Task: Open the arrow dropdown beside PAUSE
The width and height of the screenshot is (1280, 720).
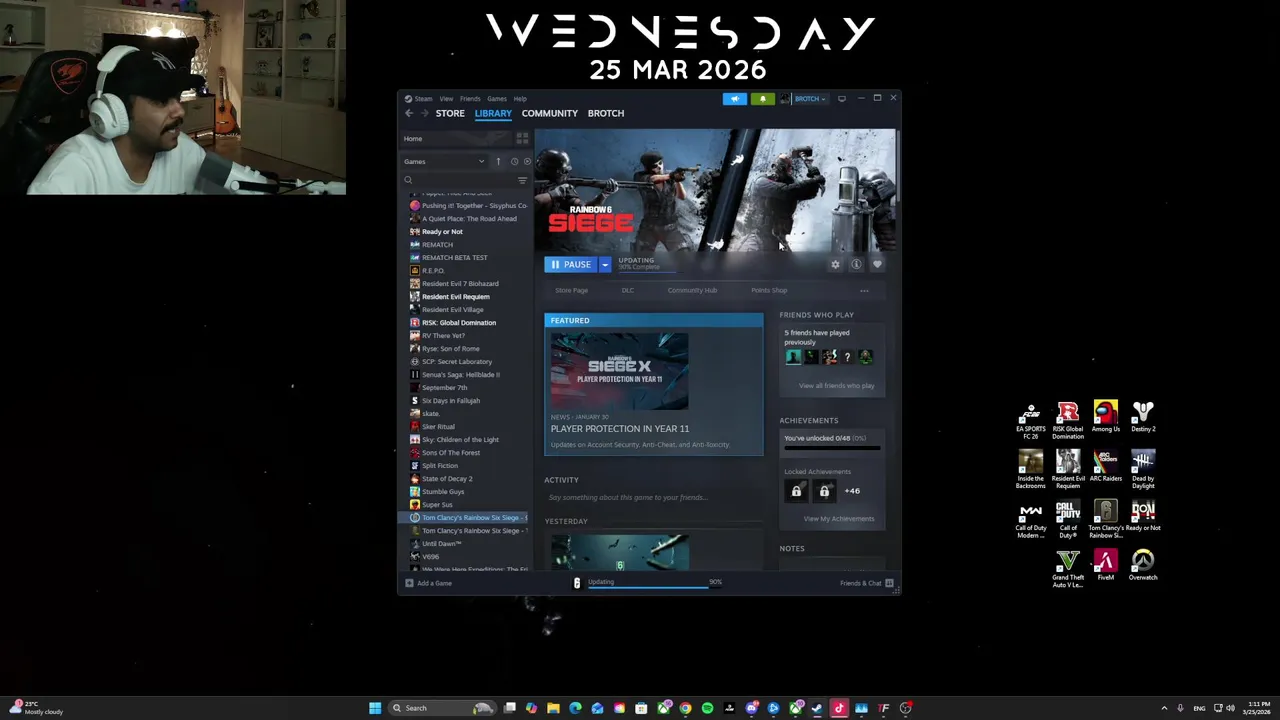Action: point(604,265)
